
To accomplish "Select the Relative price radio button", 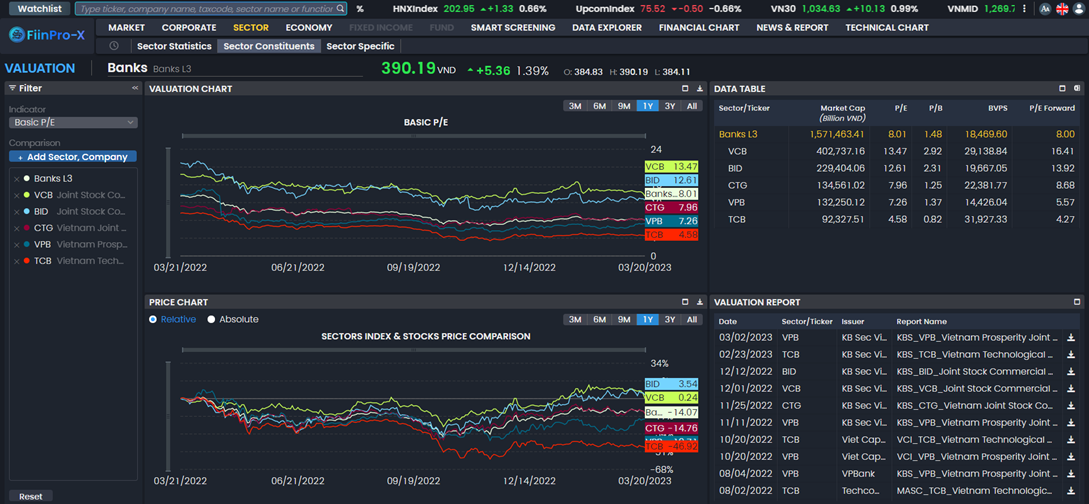I will pos(153,320).
